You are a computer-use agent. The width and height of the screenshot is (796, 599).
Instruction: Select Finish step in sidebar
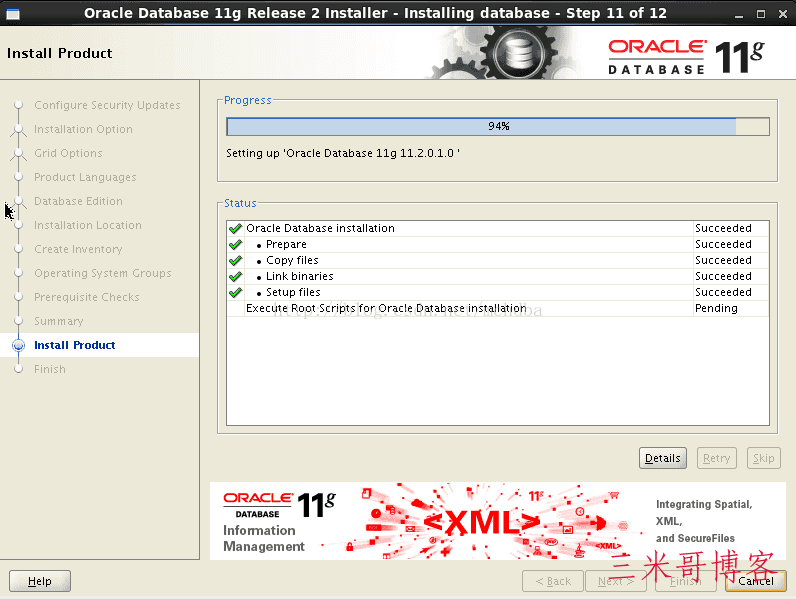tap(50, 369)
